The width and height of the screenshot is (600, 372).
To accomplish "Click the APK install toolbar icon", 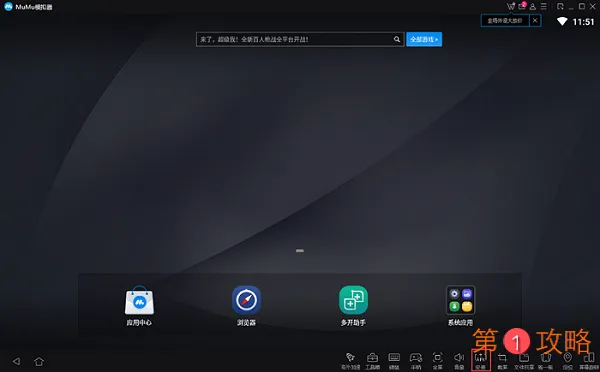I will pos(481,361).
